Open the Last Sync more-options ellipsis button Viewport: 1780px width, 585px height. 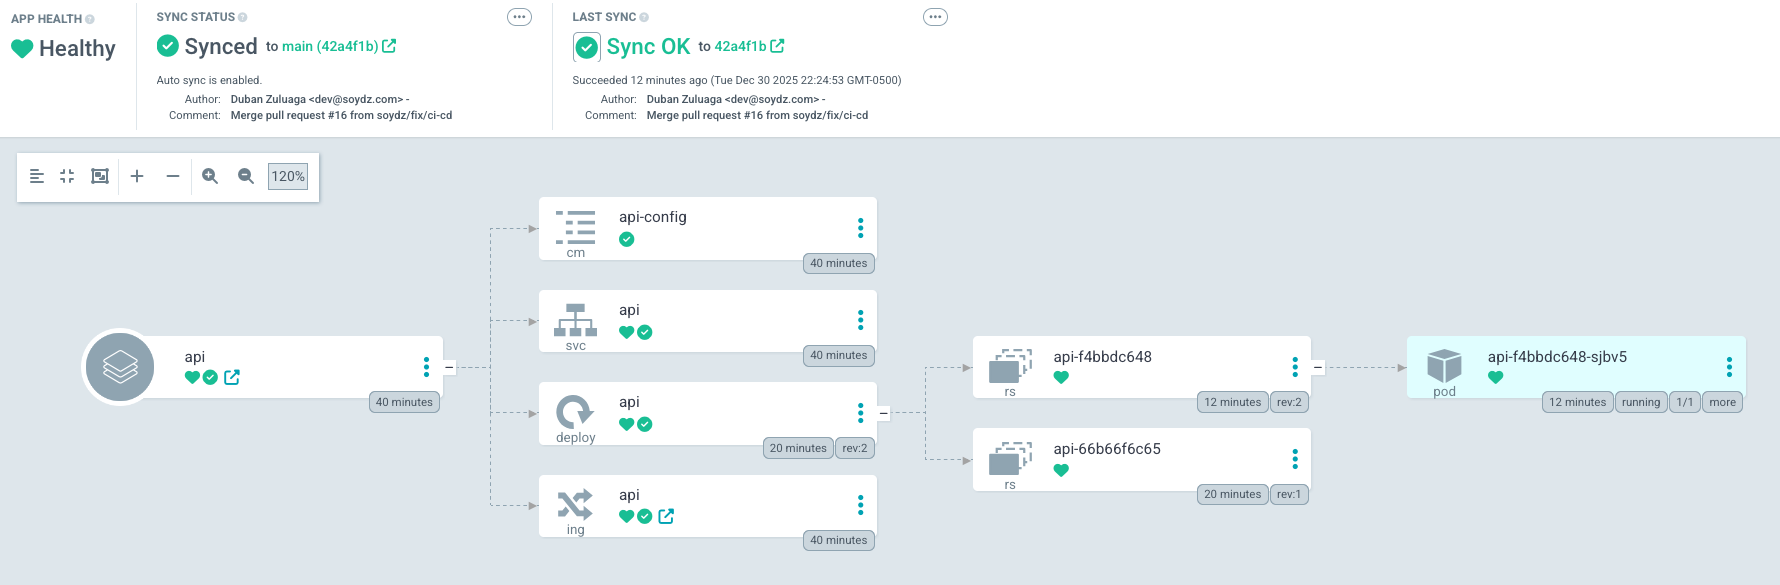tap(935, 17)
